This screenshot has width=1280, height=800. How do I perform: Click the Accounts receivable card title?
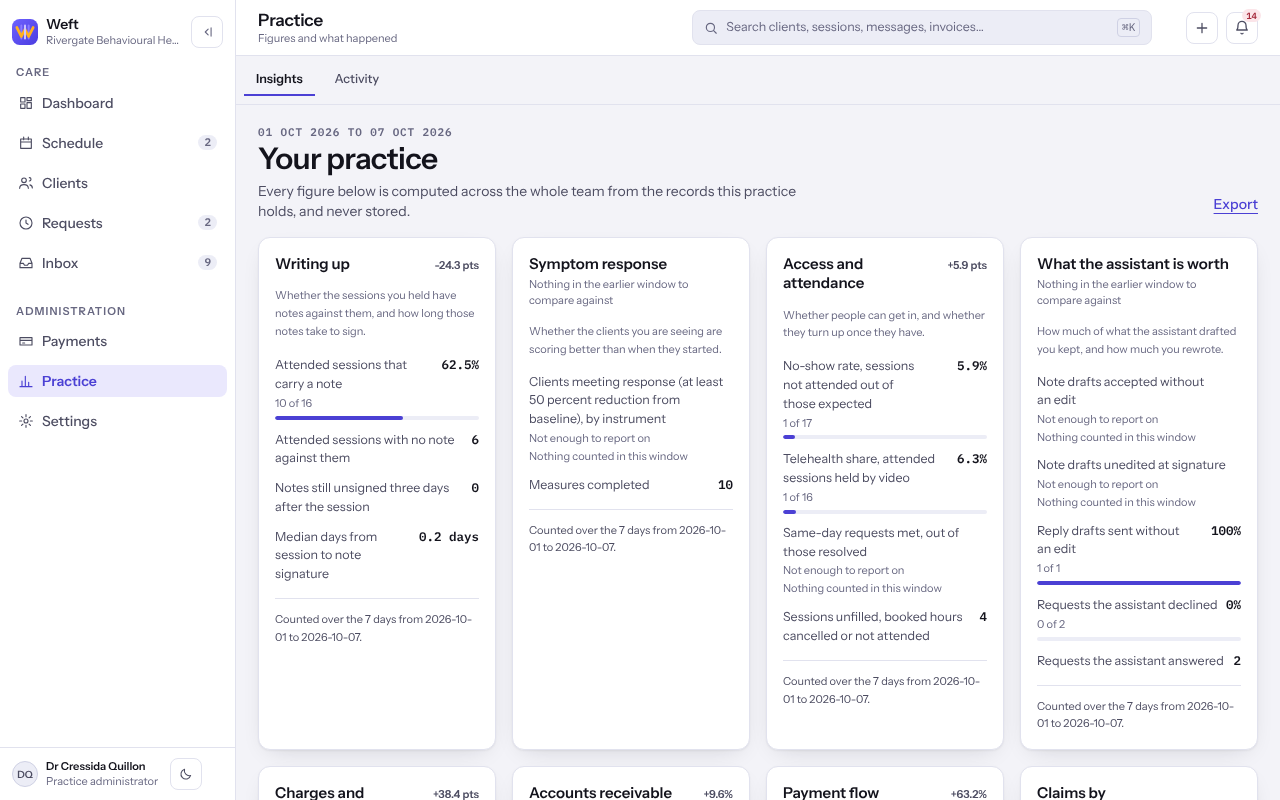tap(600, 792)
